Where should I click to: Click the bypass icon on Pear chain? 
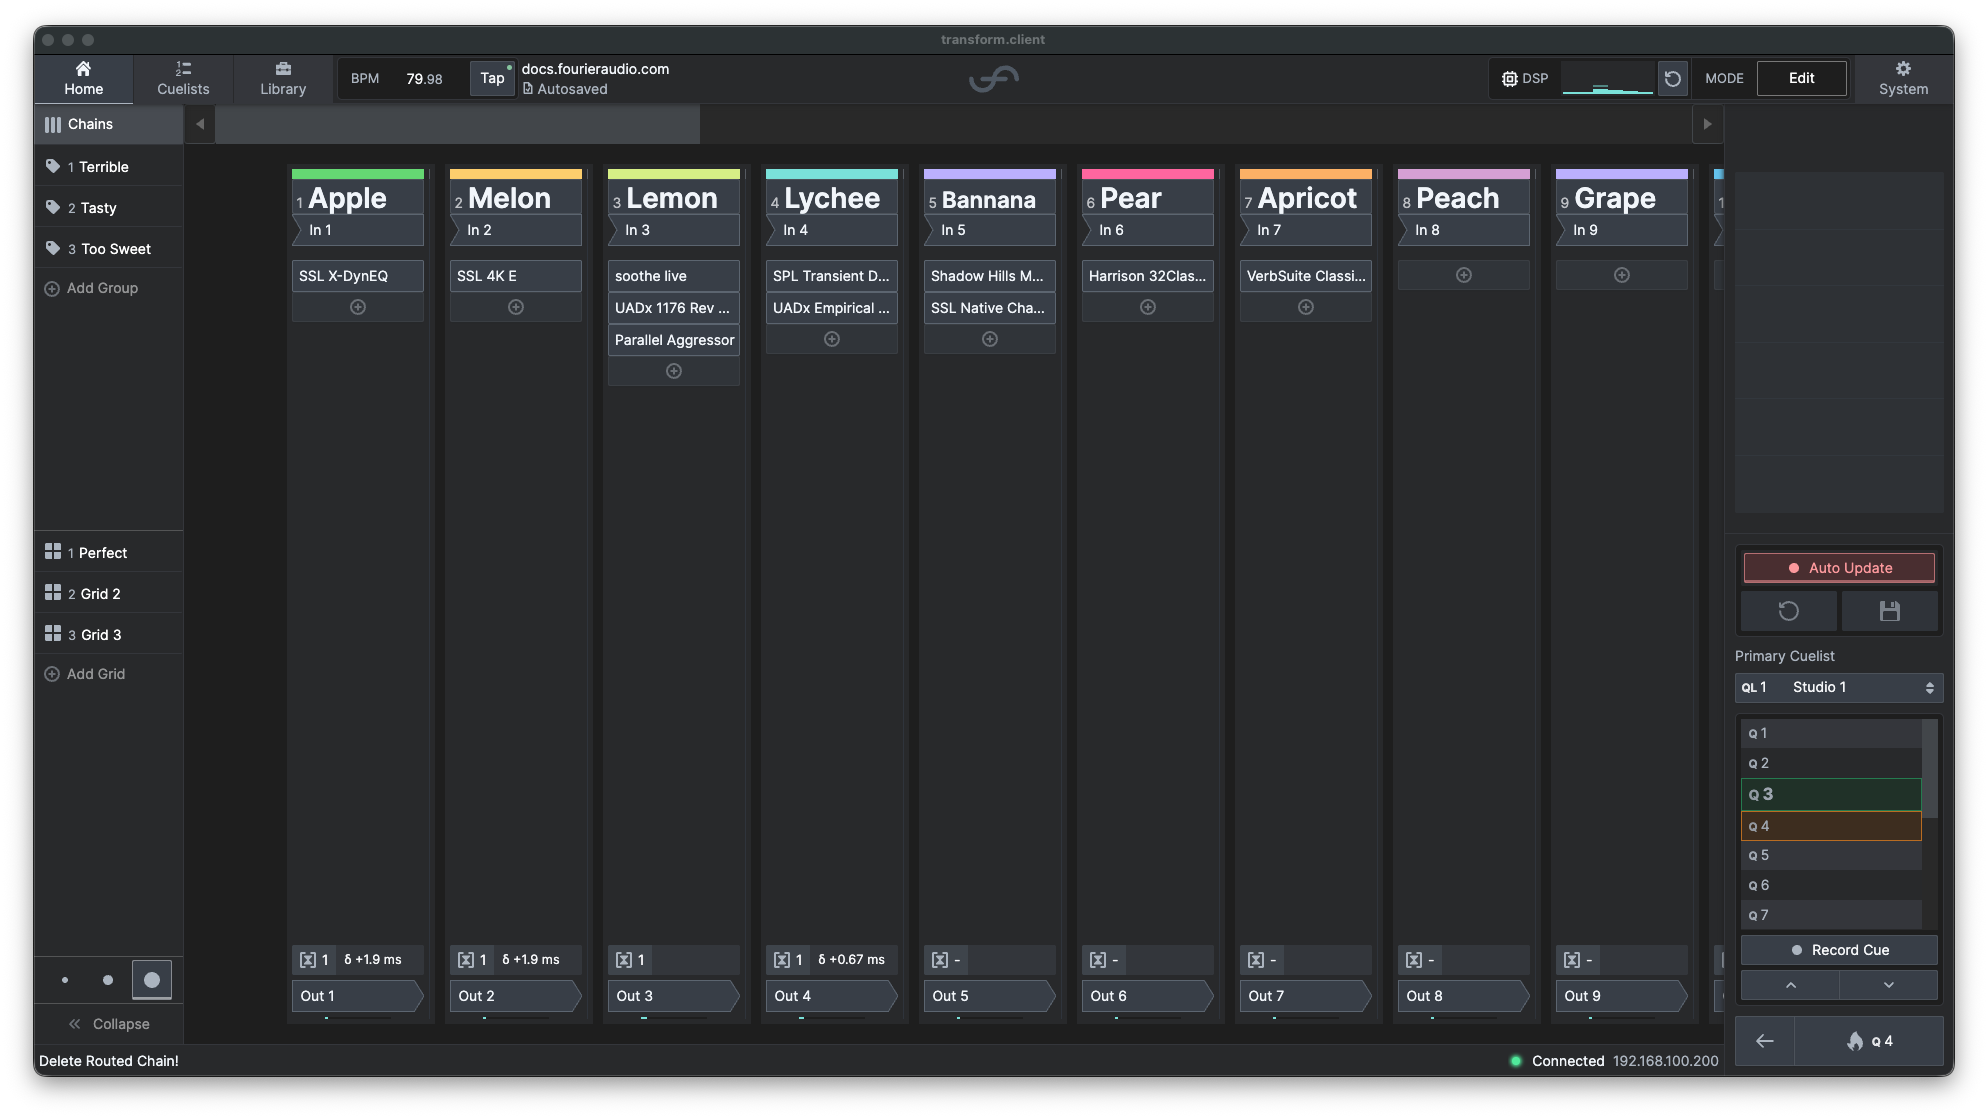pos(1098,960)
